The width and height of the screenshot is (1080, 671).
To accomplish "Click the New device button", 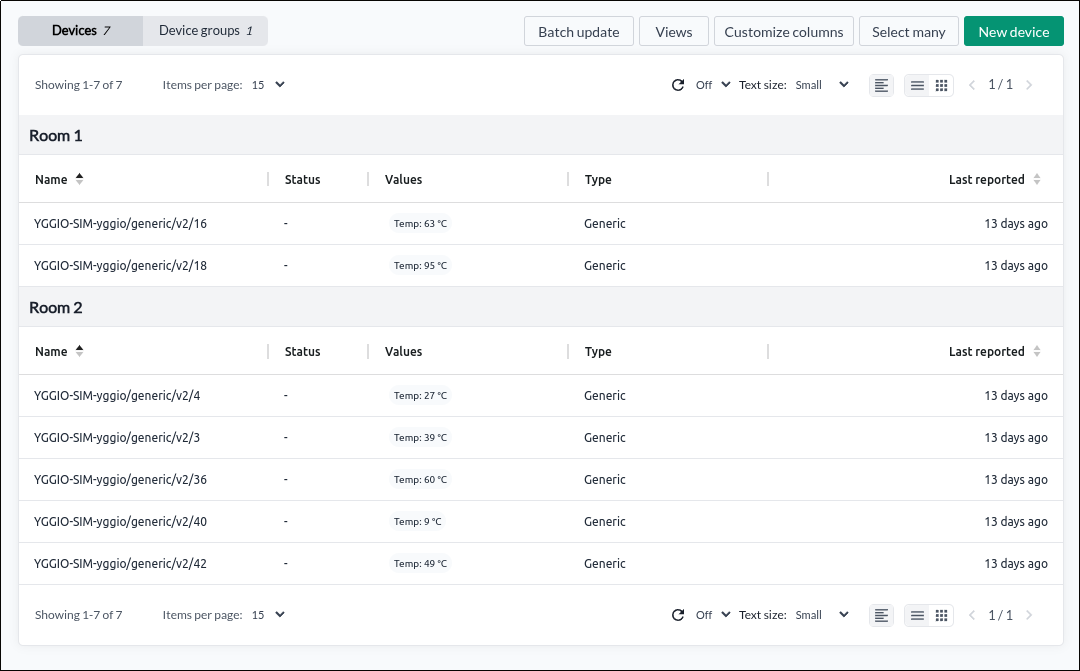I will click(x=1014, y=32).
